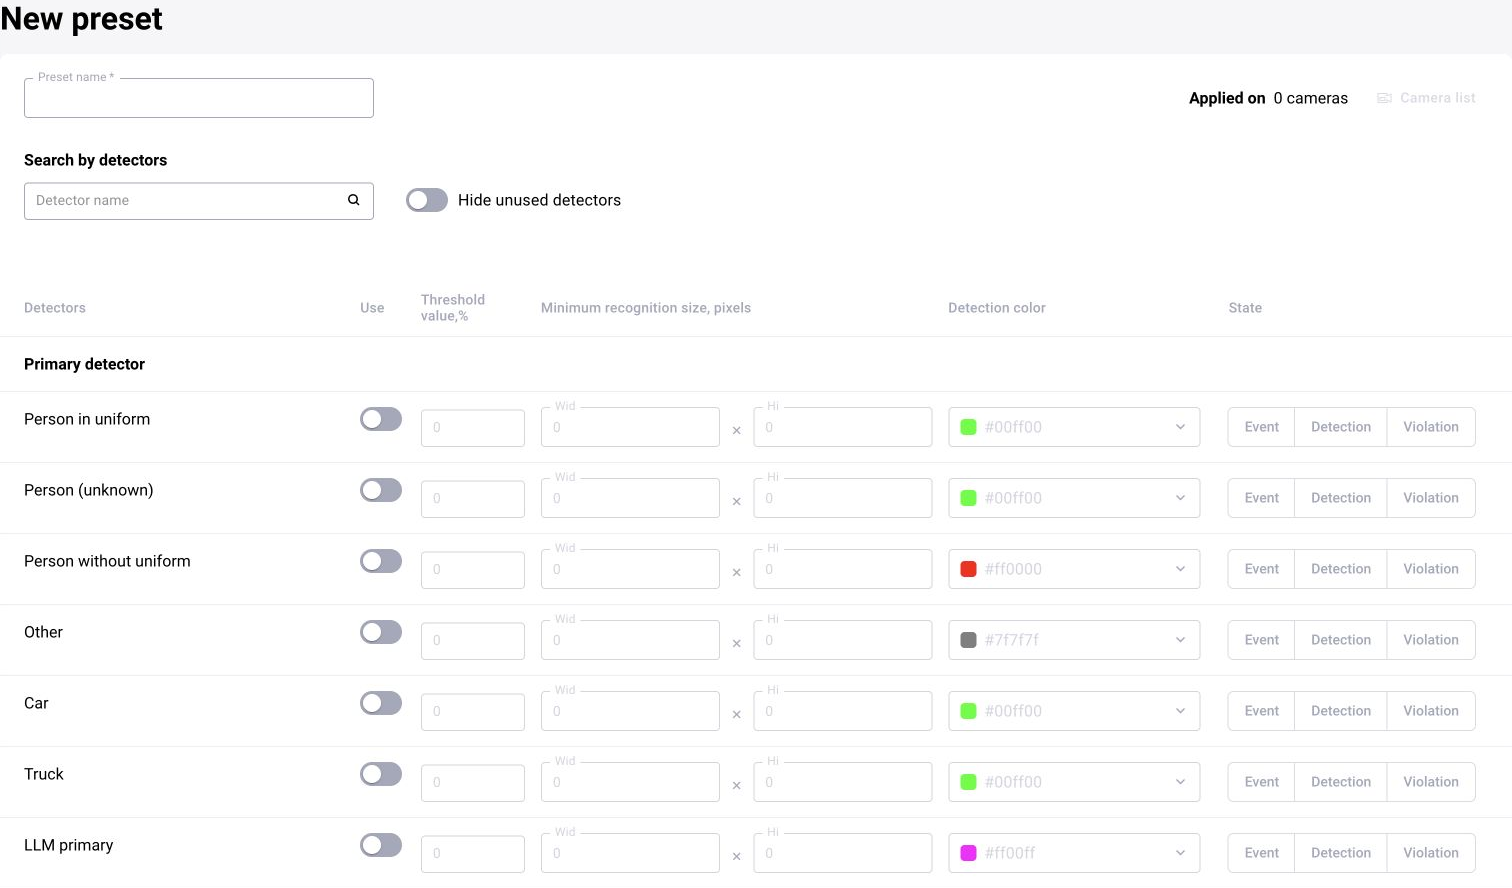Click the red color swatch for Person without uniform
The height and width of the screenshot is (888, 1512).
tap(968, 569)
